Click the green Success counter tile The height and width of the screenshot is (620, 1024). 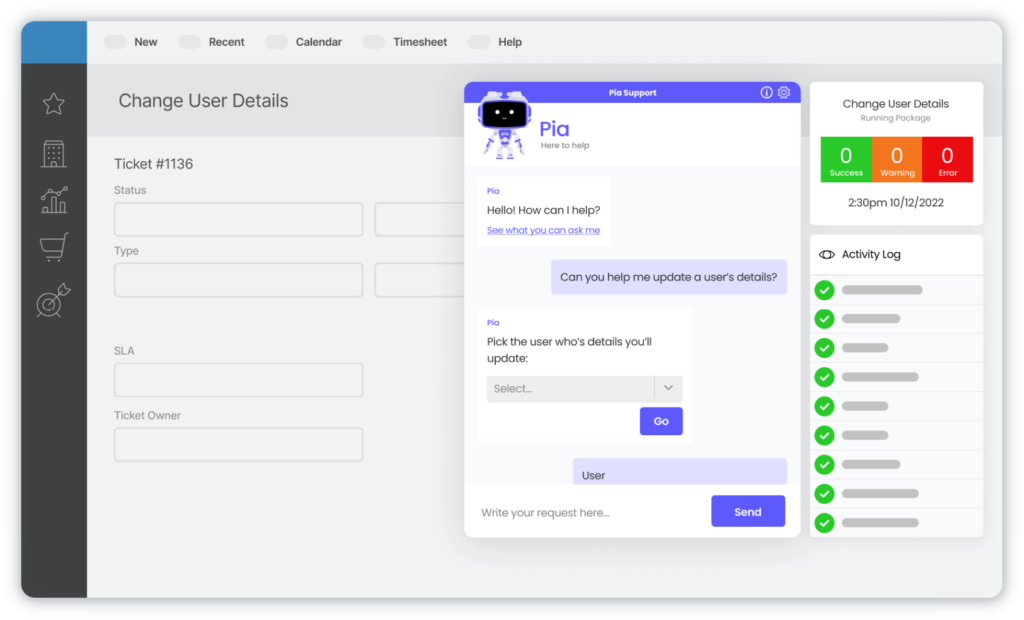pyautogui.click(x=846, y=159)
